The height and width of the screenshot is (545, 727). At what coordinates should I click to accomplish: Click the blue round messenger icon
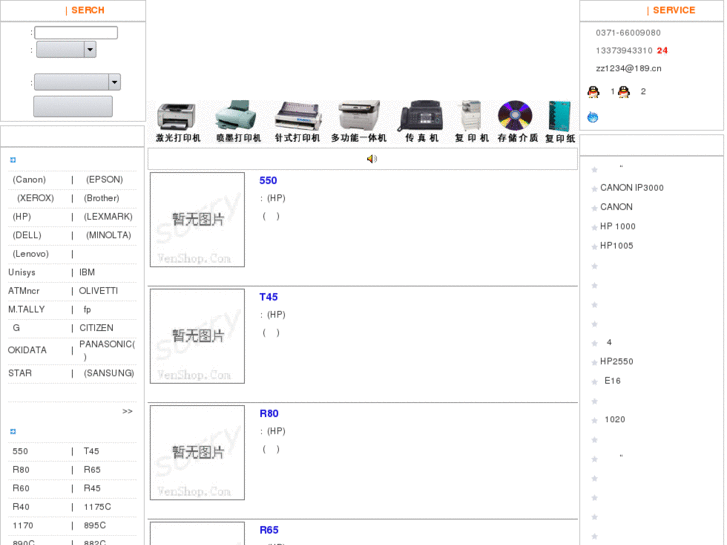point(593,117)
